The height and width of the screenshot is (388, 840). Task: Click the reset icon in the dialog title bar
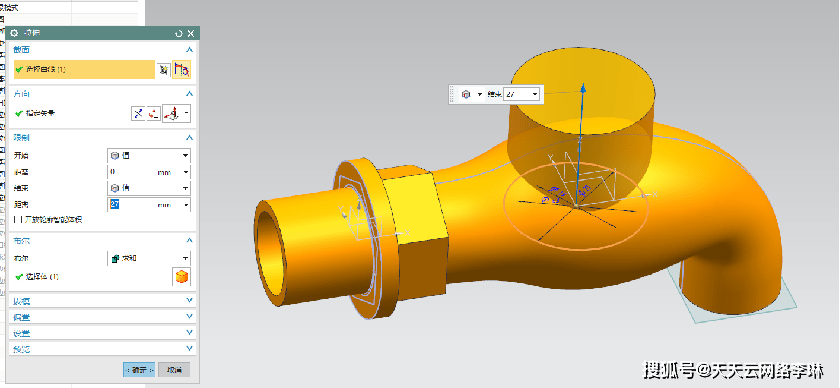tap(179, 33)
